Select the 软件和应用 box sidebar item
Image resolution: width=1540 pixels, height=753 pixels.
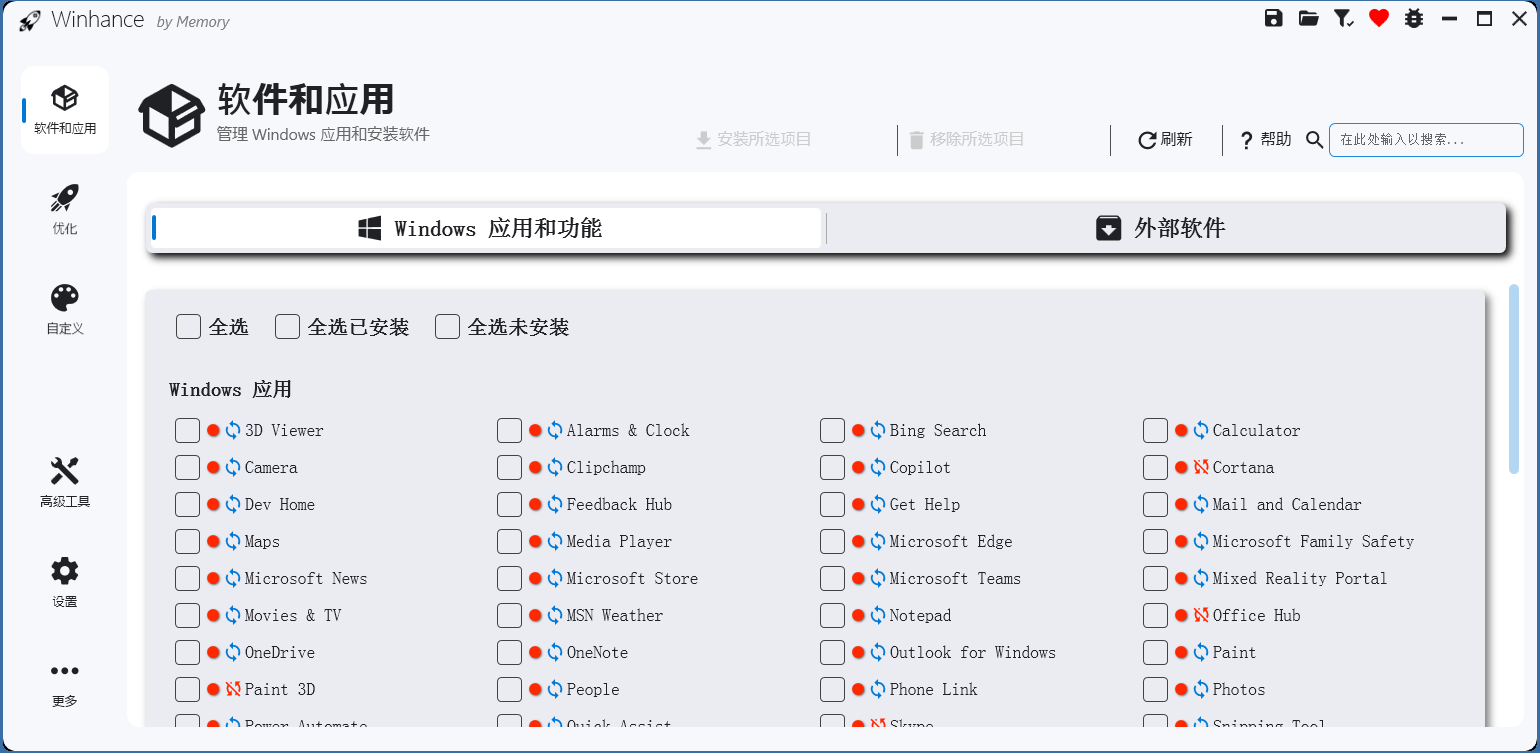click(65, 110)
